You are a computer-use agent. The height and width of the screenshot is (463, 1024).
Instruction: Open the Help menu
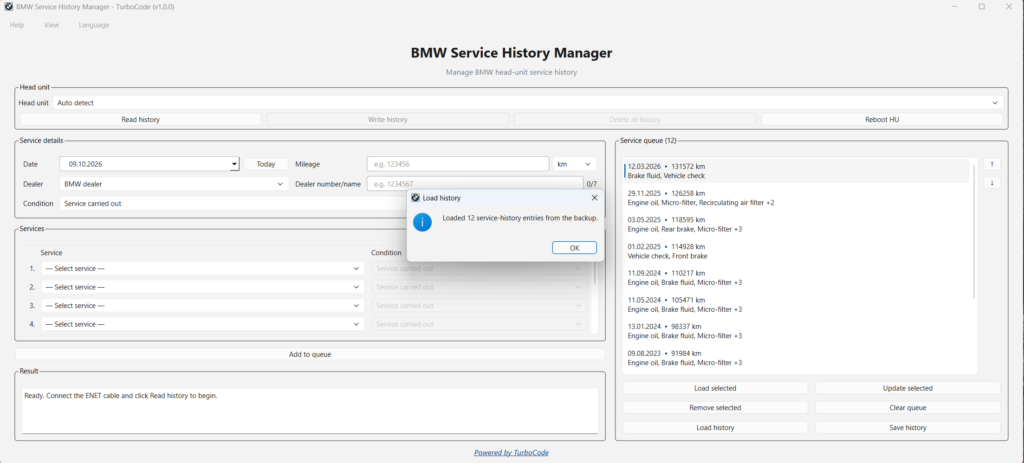17,25
